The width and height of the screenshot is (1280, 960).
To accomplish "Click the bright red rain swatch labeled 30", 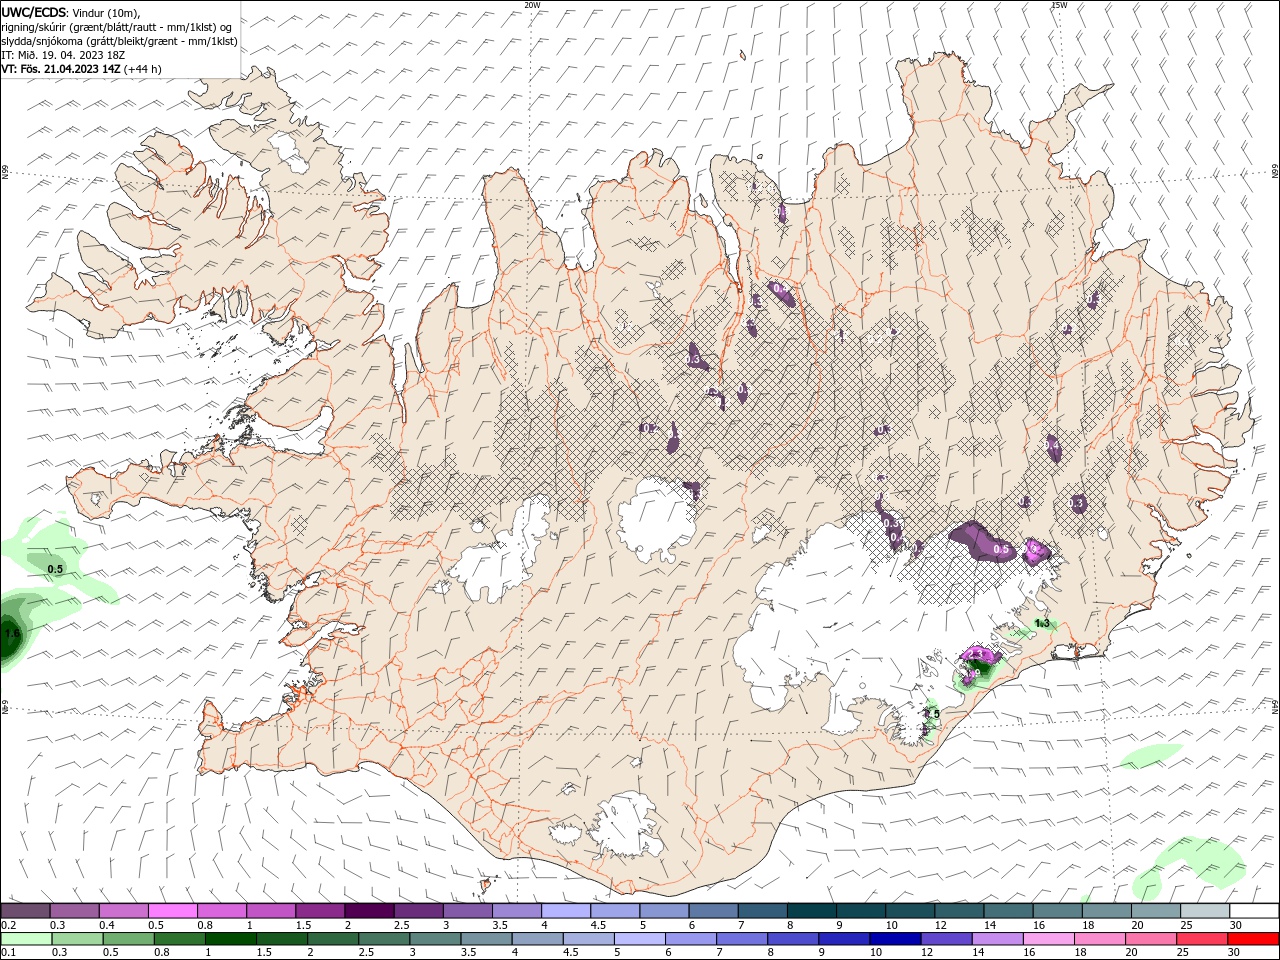I will 1254,939.
